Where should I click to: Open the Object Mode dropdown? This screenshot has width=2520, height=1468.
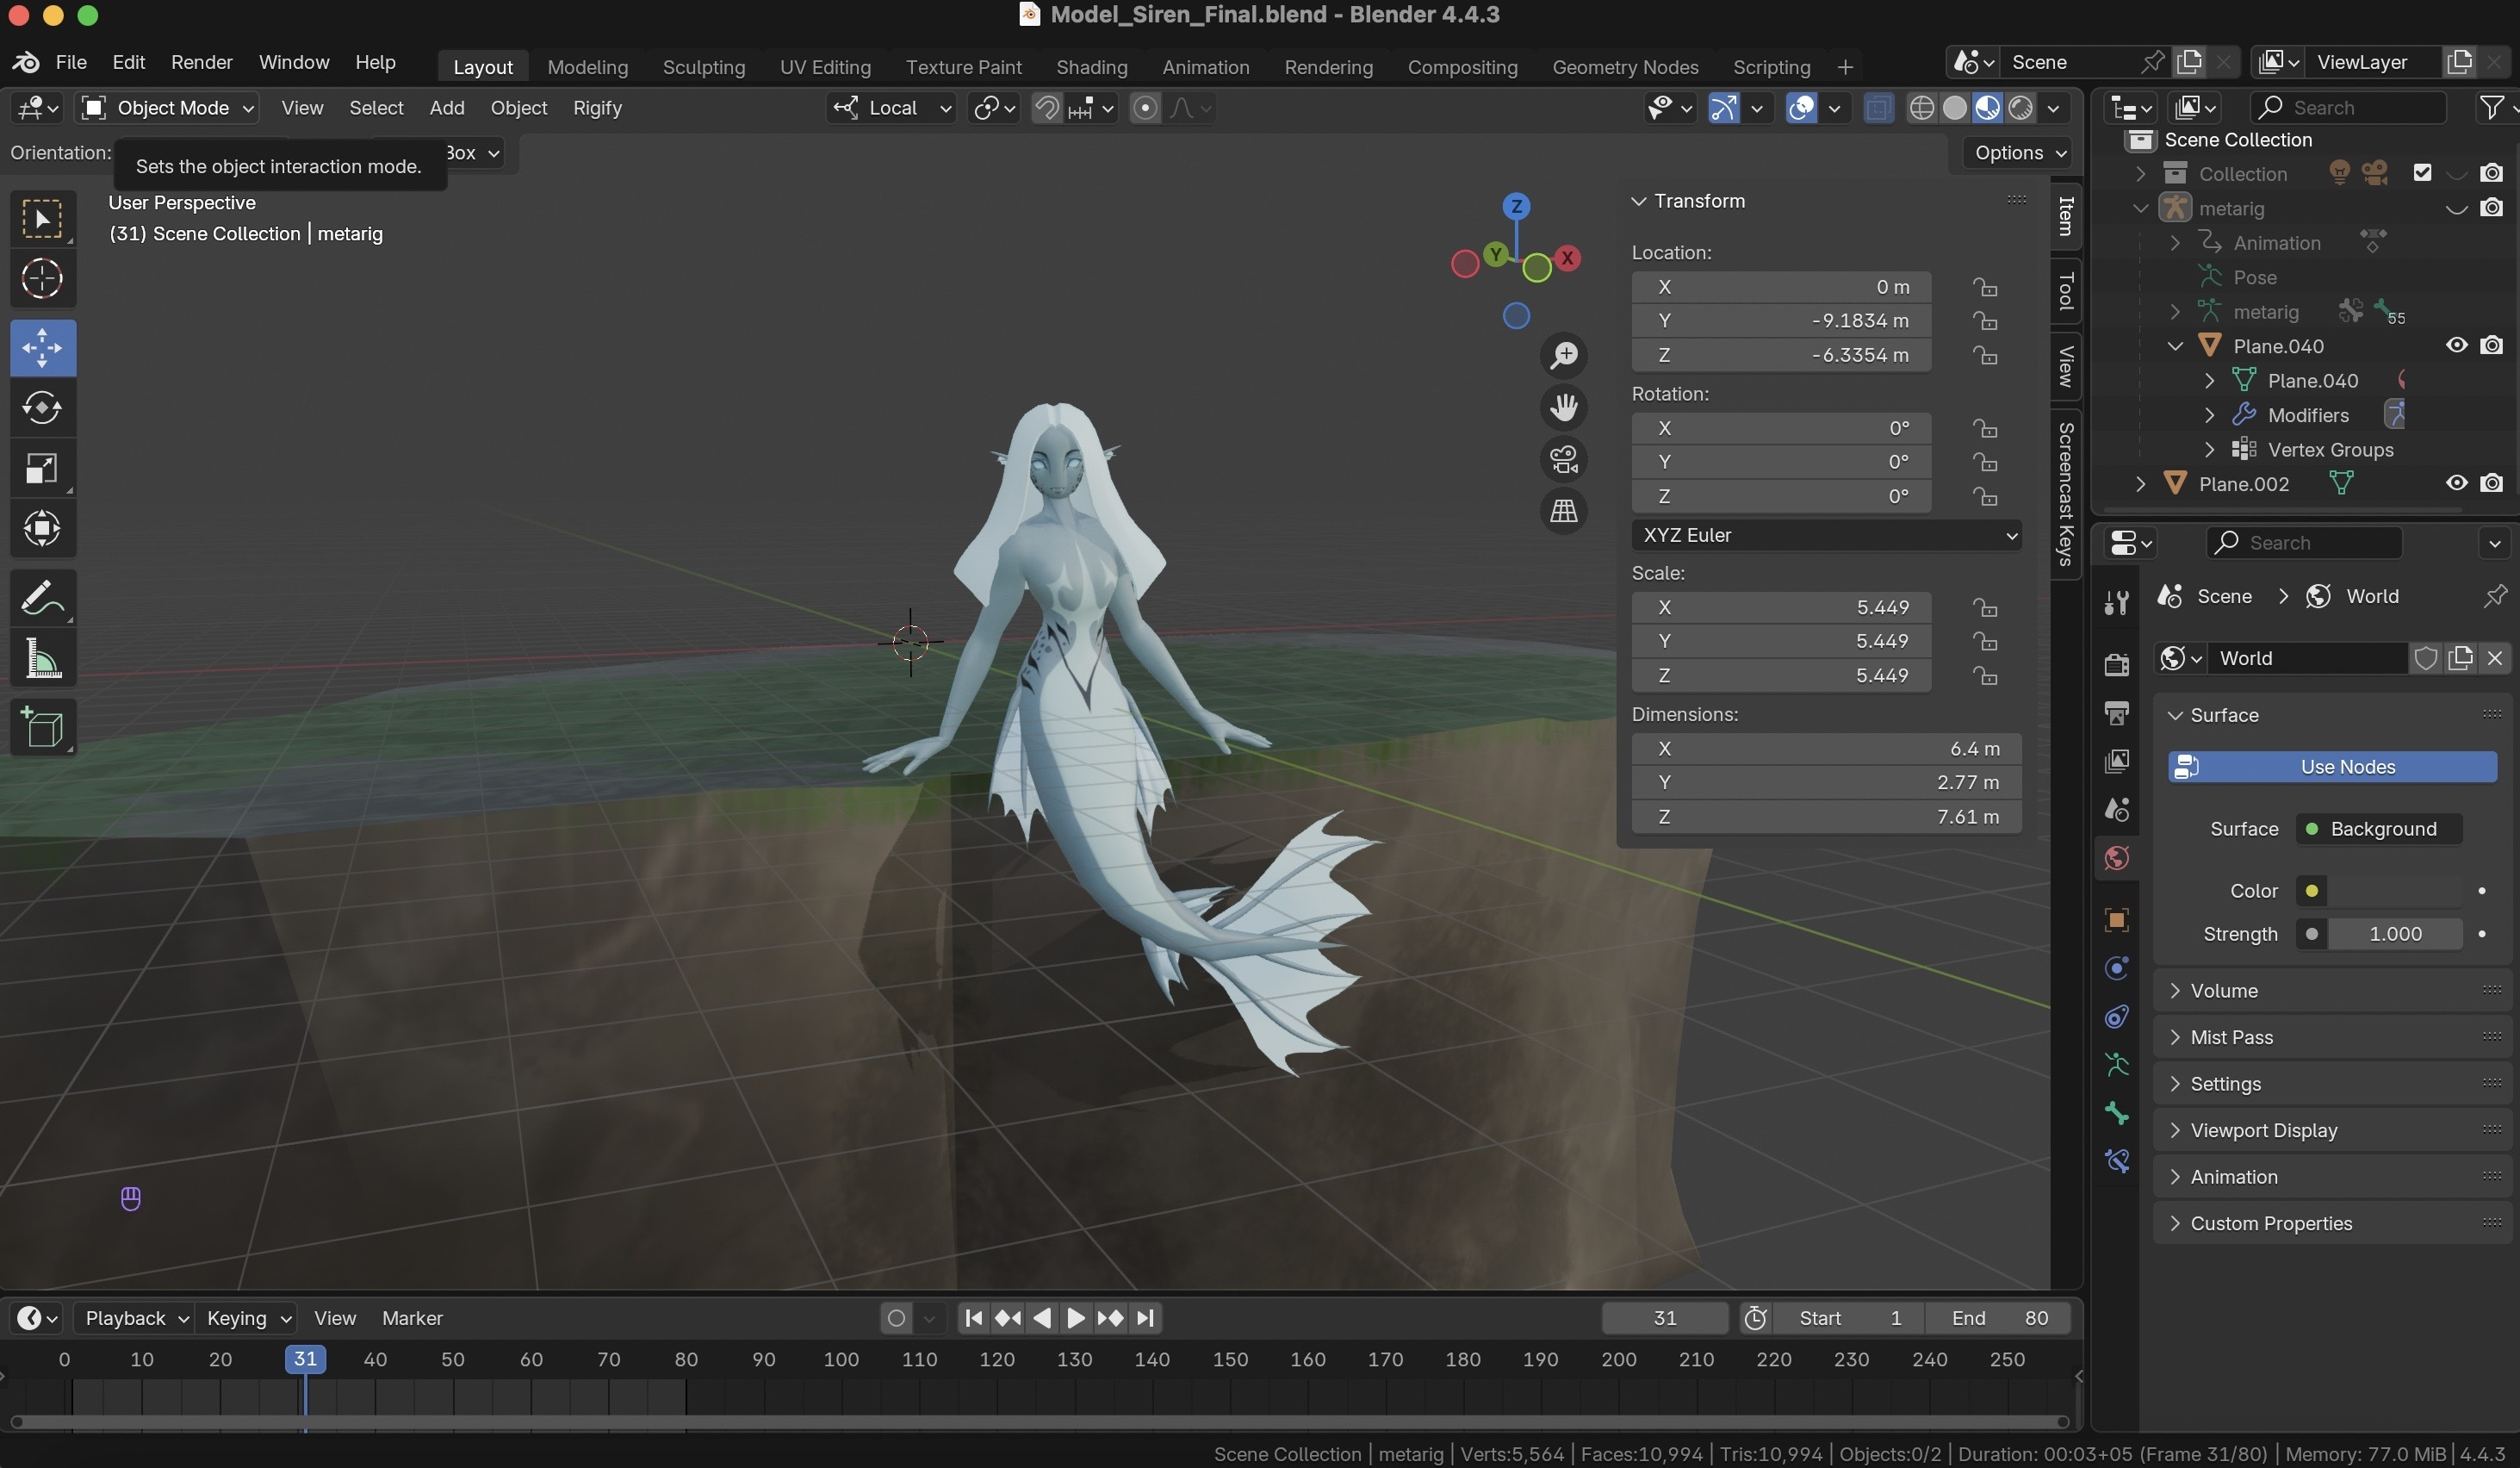(x=168, y=108)
